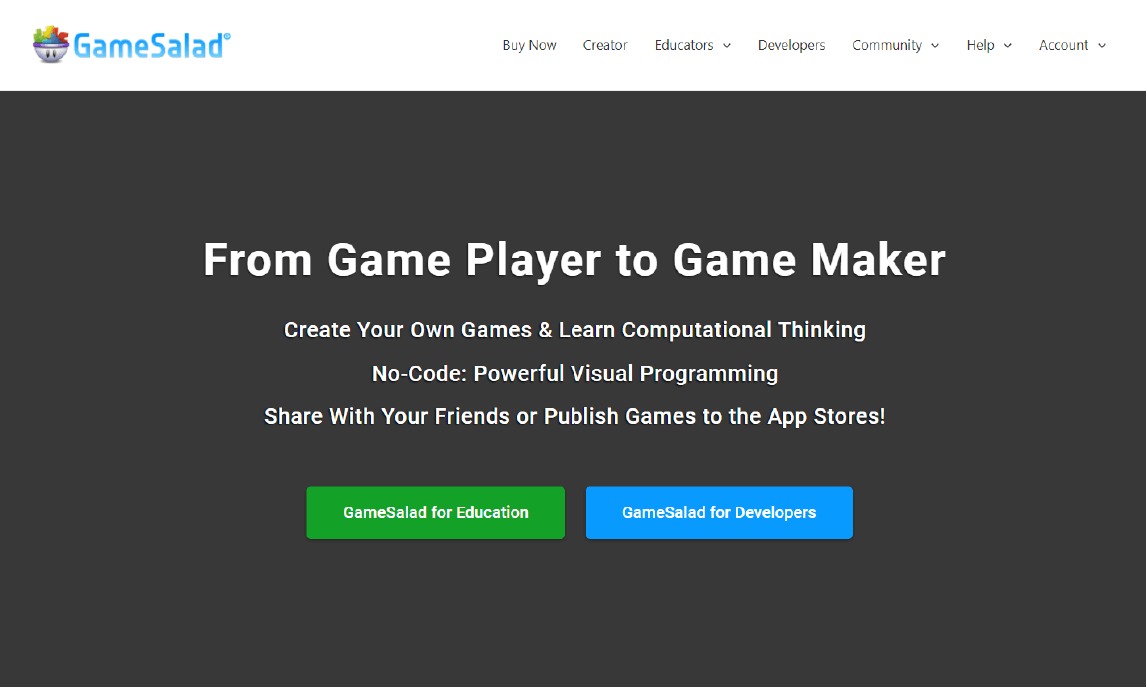Open the Educators menu
The image size is (1147, 688).
pos(684,45)
